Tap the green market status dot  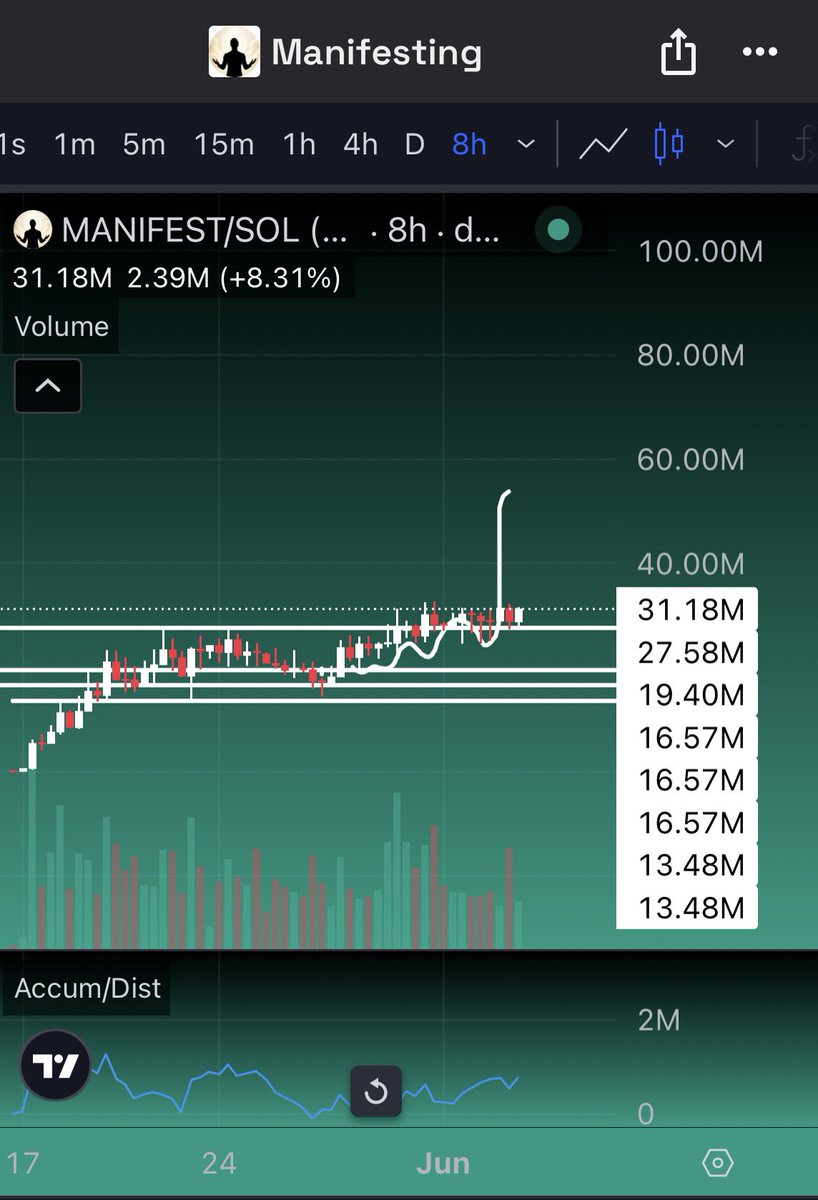click(x=558, y=231)
